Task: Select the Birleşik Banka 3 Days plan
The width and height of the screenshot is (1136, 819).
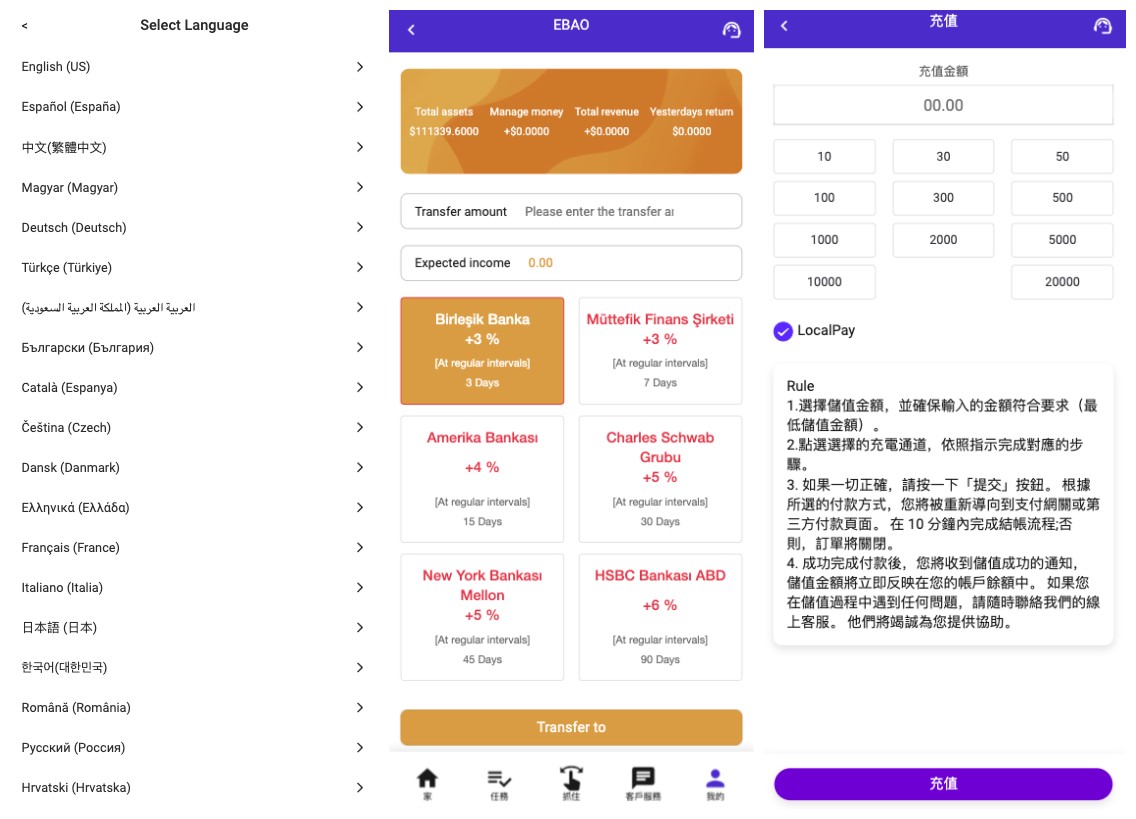Action: [482, 350]
